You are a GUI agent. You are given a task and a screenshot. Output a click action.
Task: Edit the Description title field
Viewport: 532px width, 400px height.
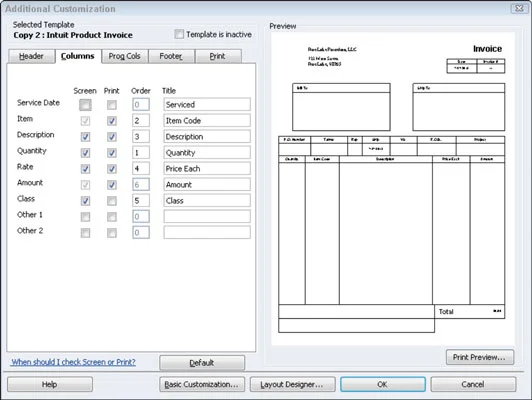[207, 136]
